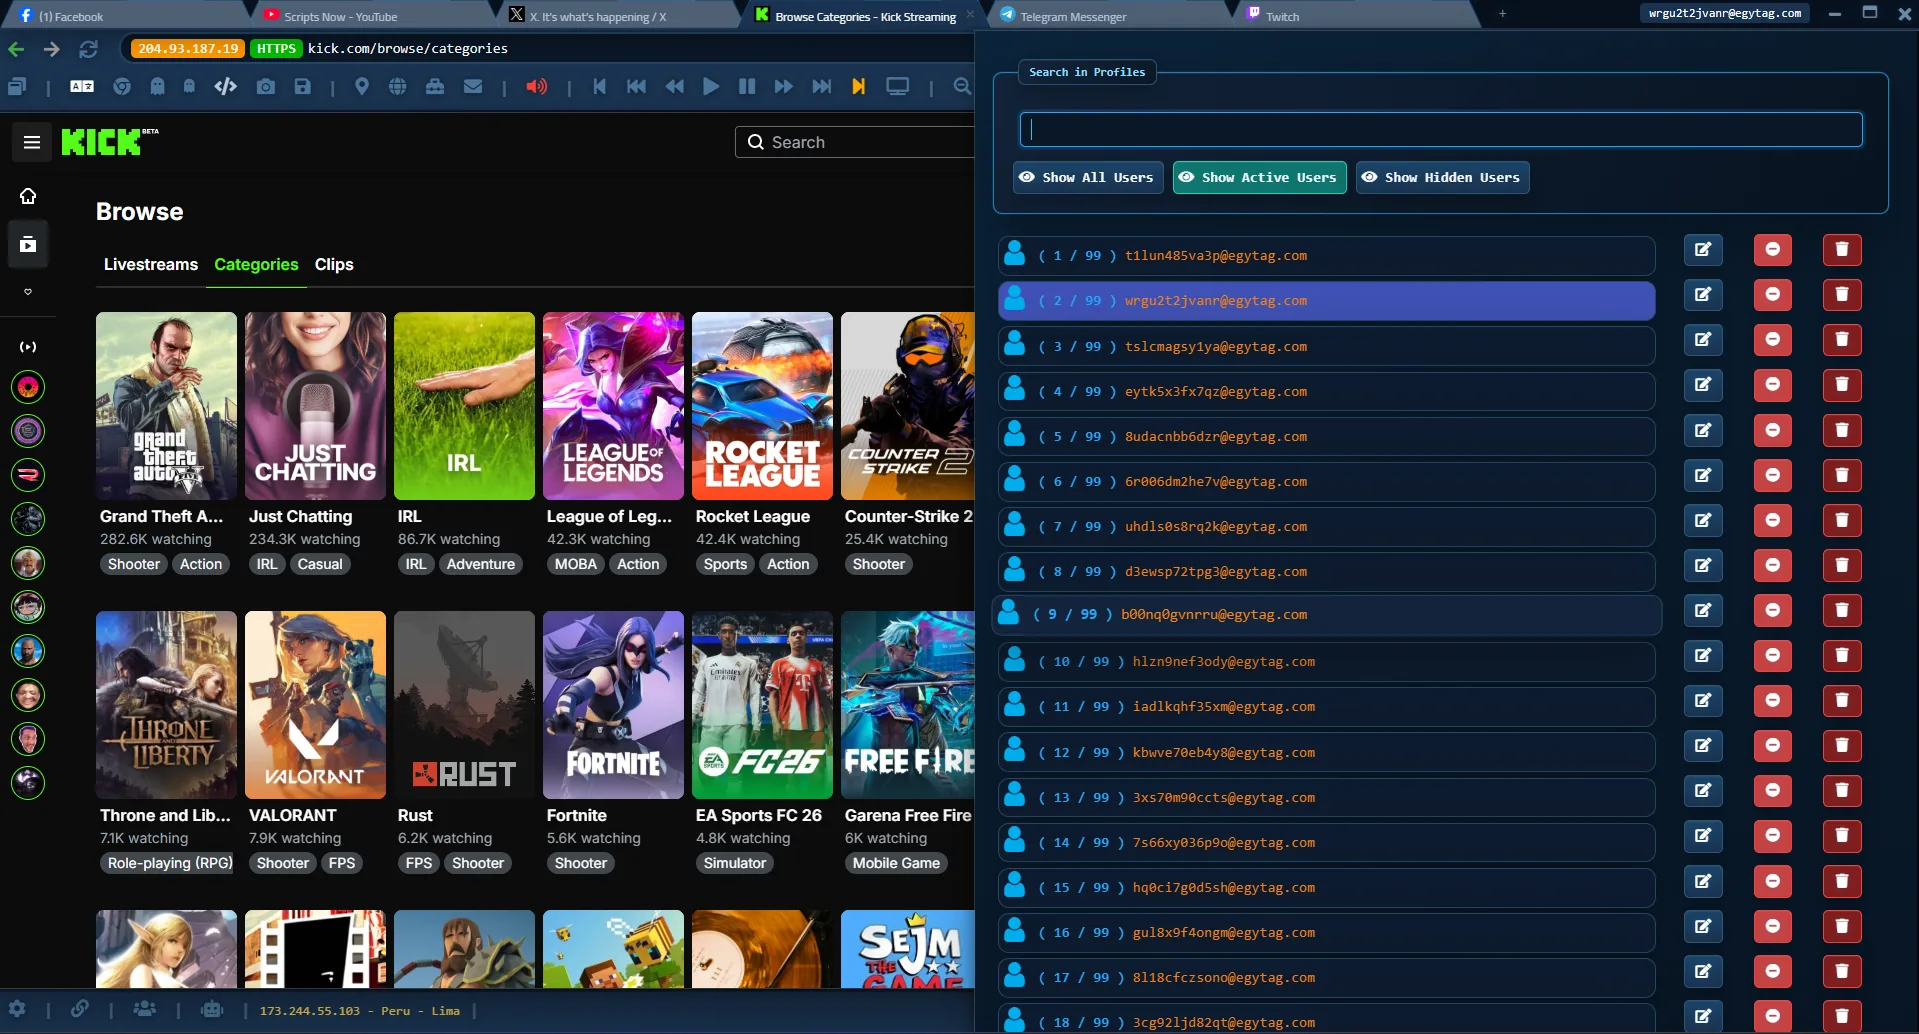Mute sound with the red speaker icon

[x=537, y=87]
